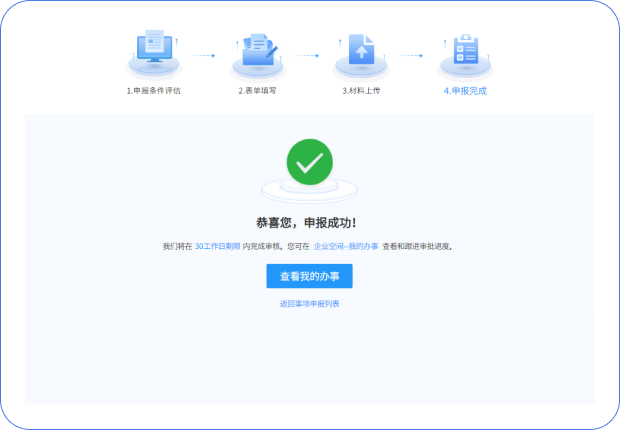Click the arrow between steps 3 and 4
Image resolution: width=620 pixels, height=430 pixels.
point(411,56)
